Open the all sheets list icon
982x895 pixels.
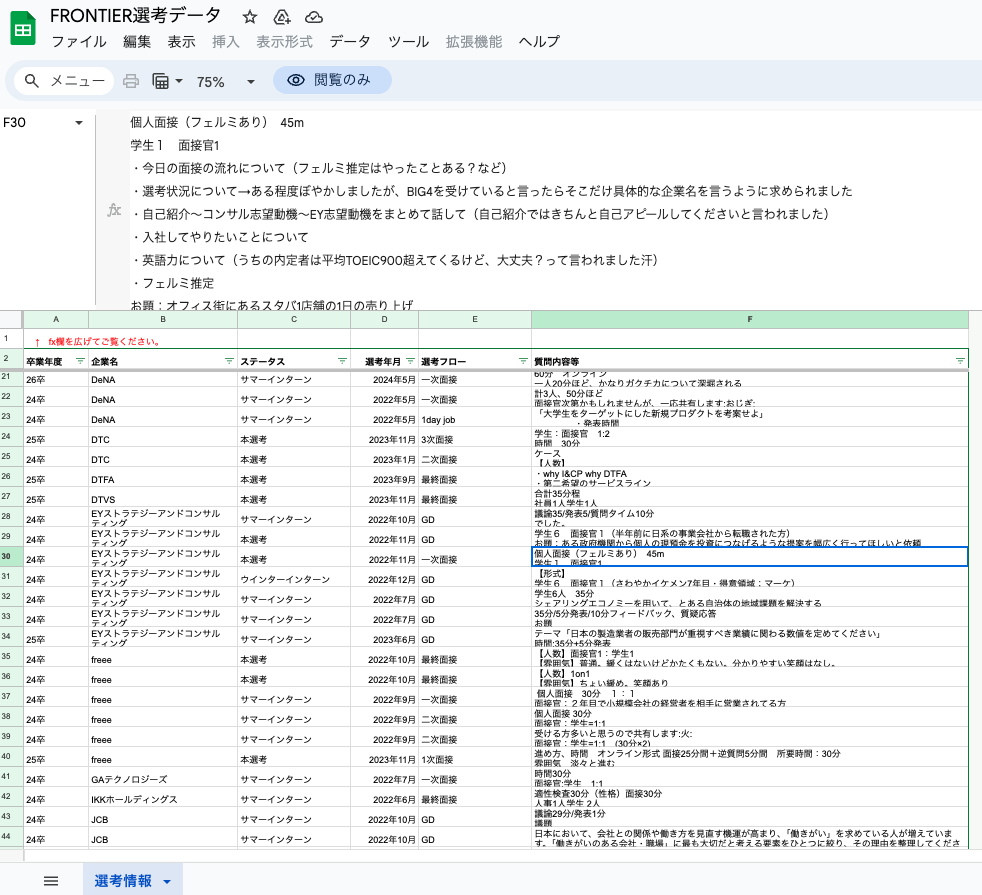point(51,880)
